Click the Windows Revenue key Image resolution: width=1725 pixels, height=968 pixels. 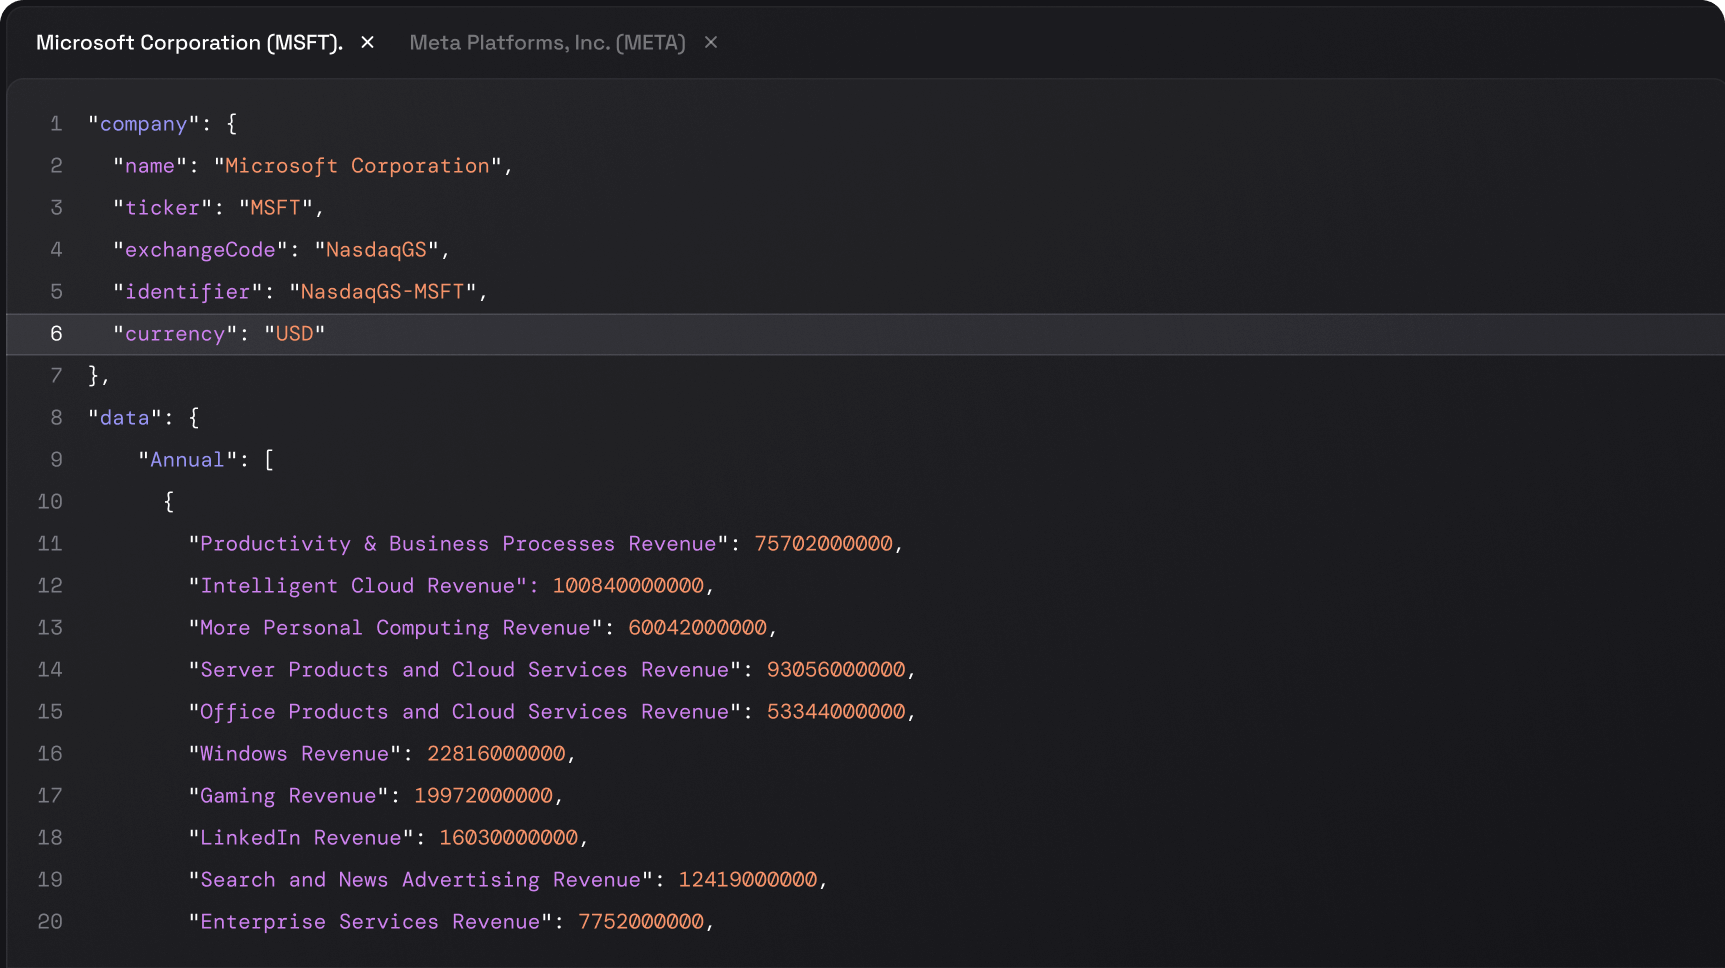(294, 754)
